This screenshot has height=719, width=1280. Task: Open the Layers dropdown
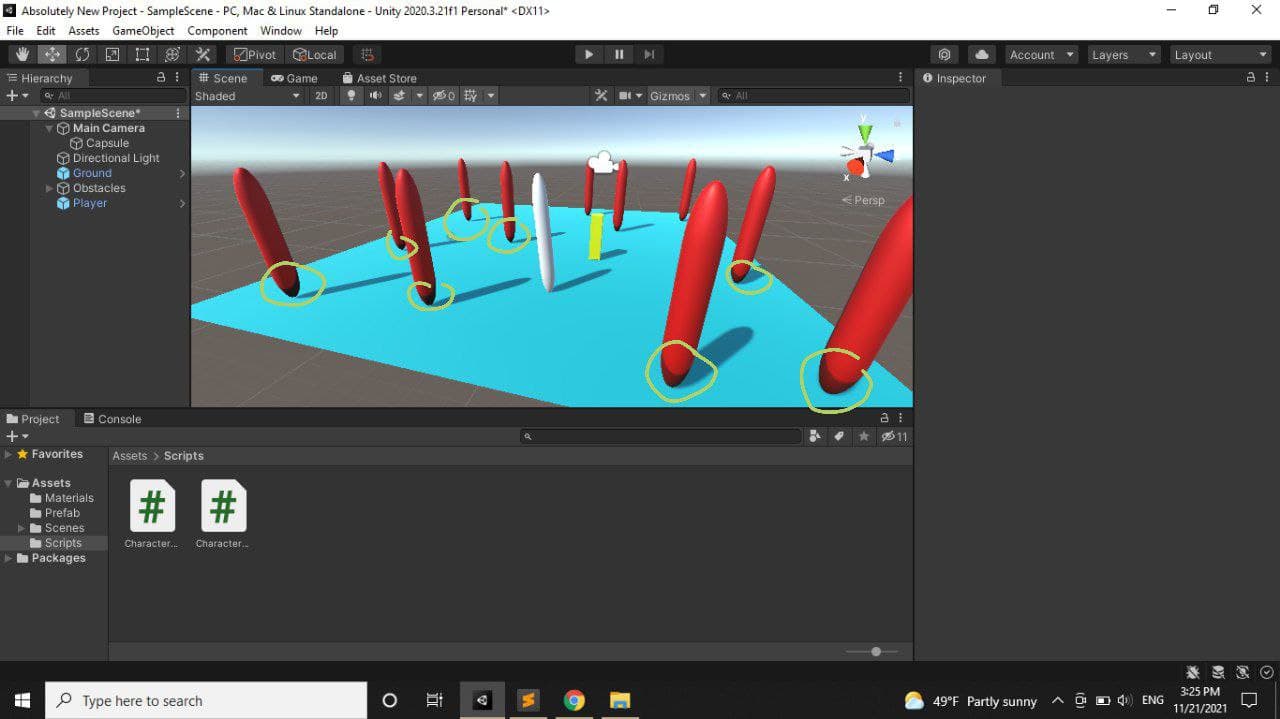coord(1123,55)
